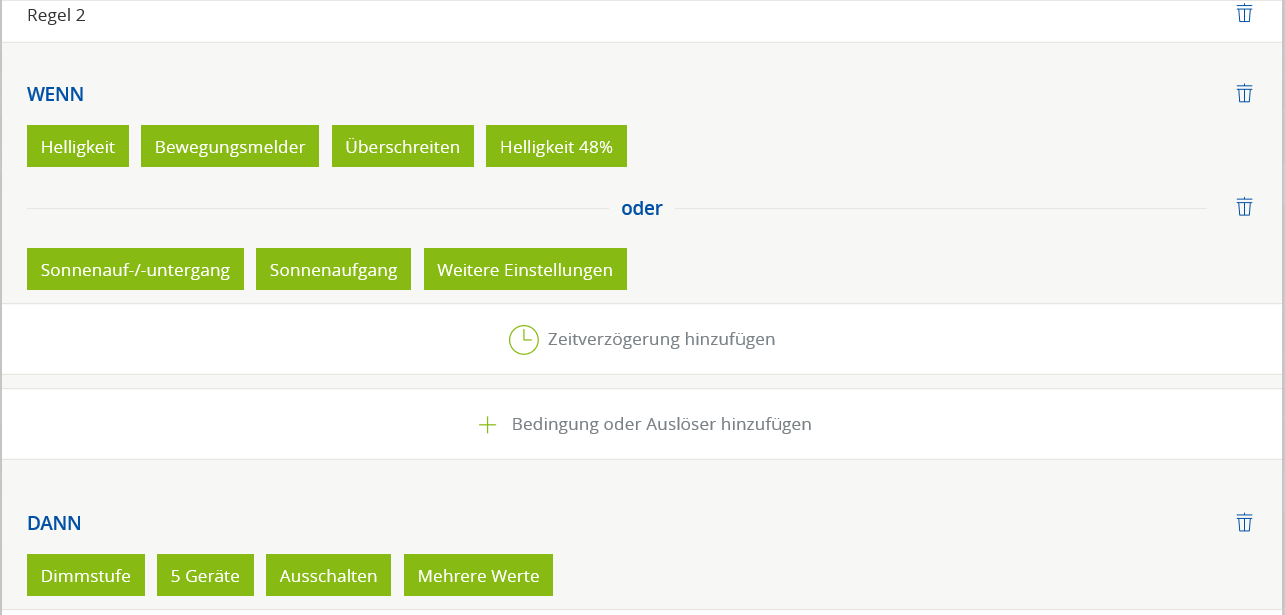Click Zeitverzögerung hinzufügen
Screen dimensions: 1285x615
point(661,339)
